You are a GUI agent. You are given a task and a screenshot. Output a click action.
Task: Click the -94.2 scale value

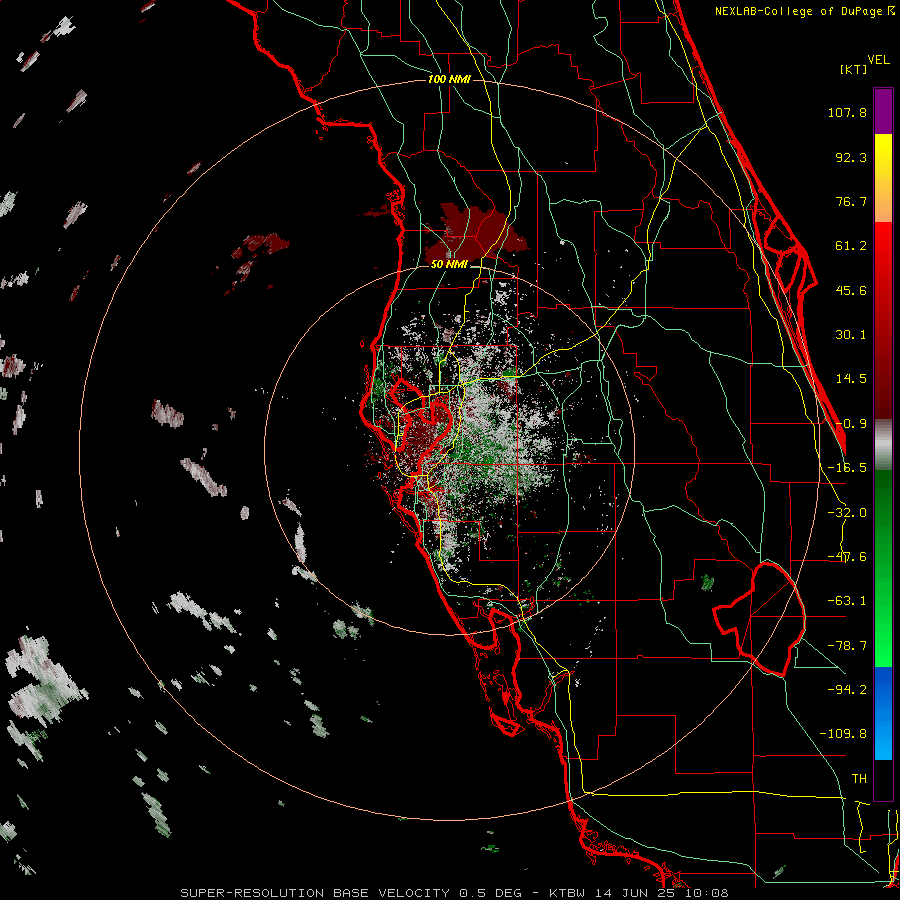coord(847,689)
